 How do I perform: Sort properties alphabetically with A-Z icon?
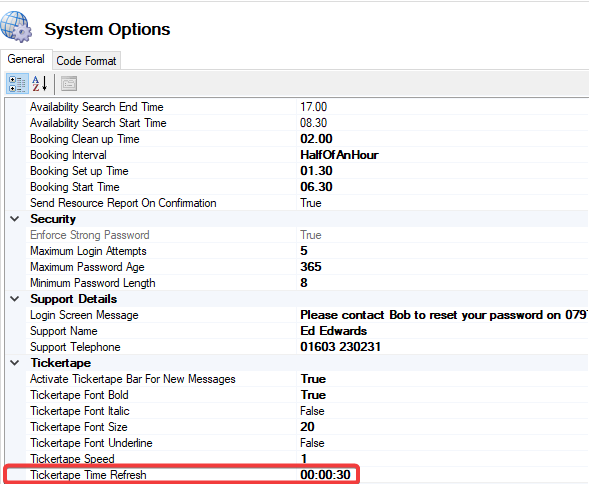point(39,84)
